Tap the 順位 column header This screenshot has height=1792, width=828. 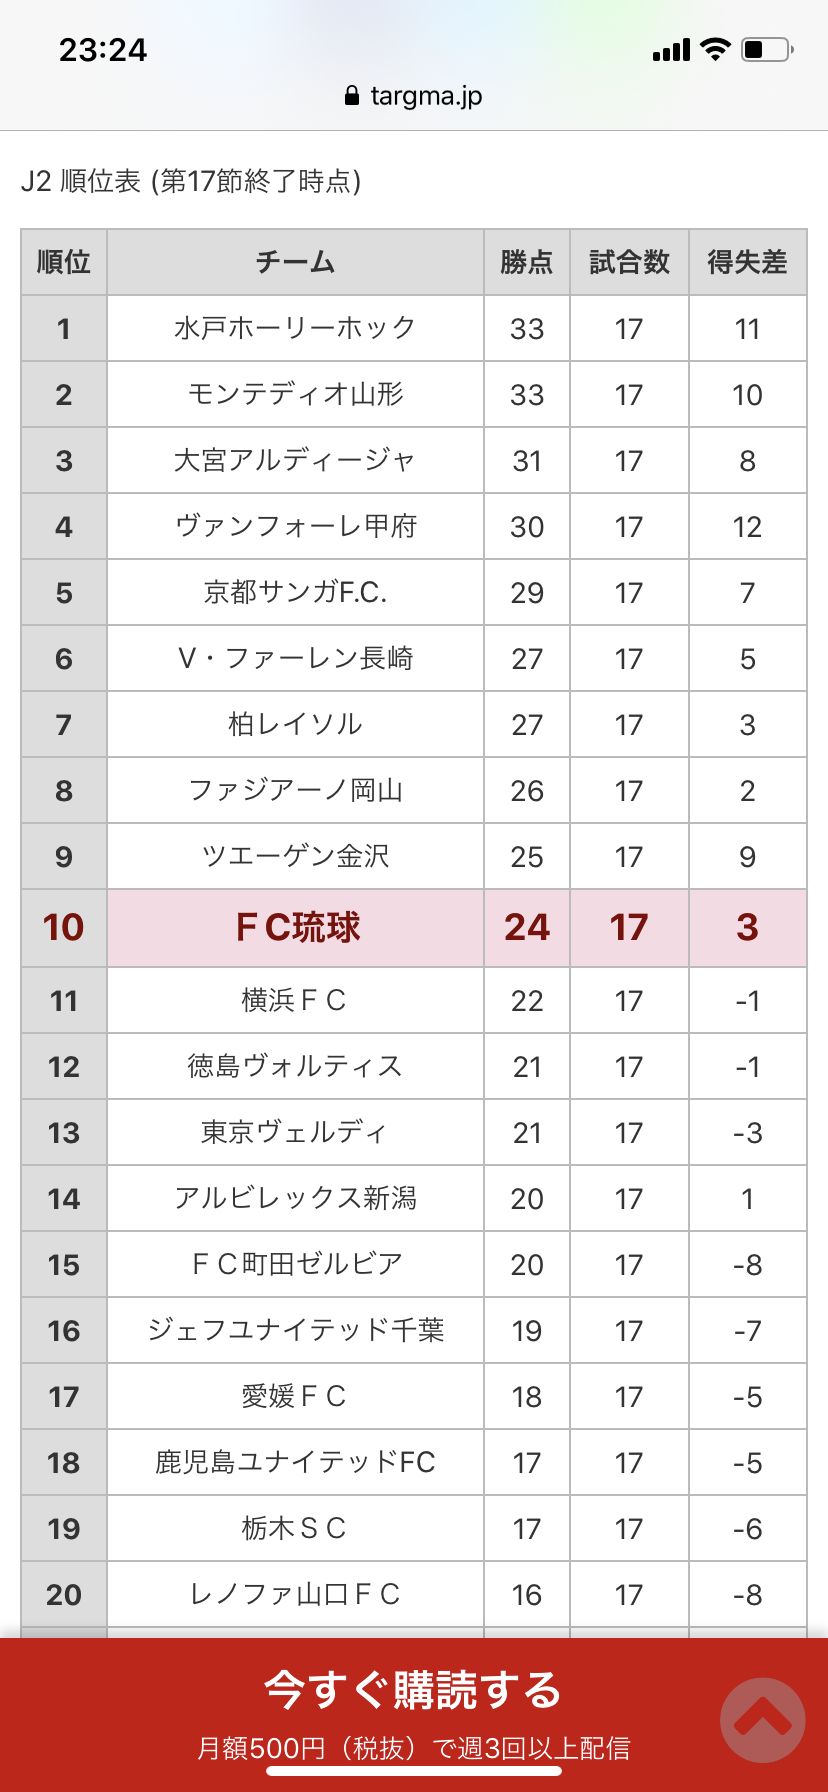coord(64,262)
